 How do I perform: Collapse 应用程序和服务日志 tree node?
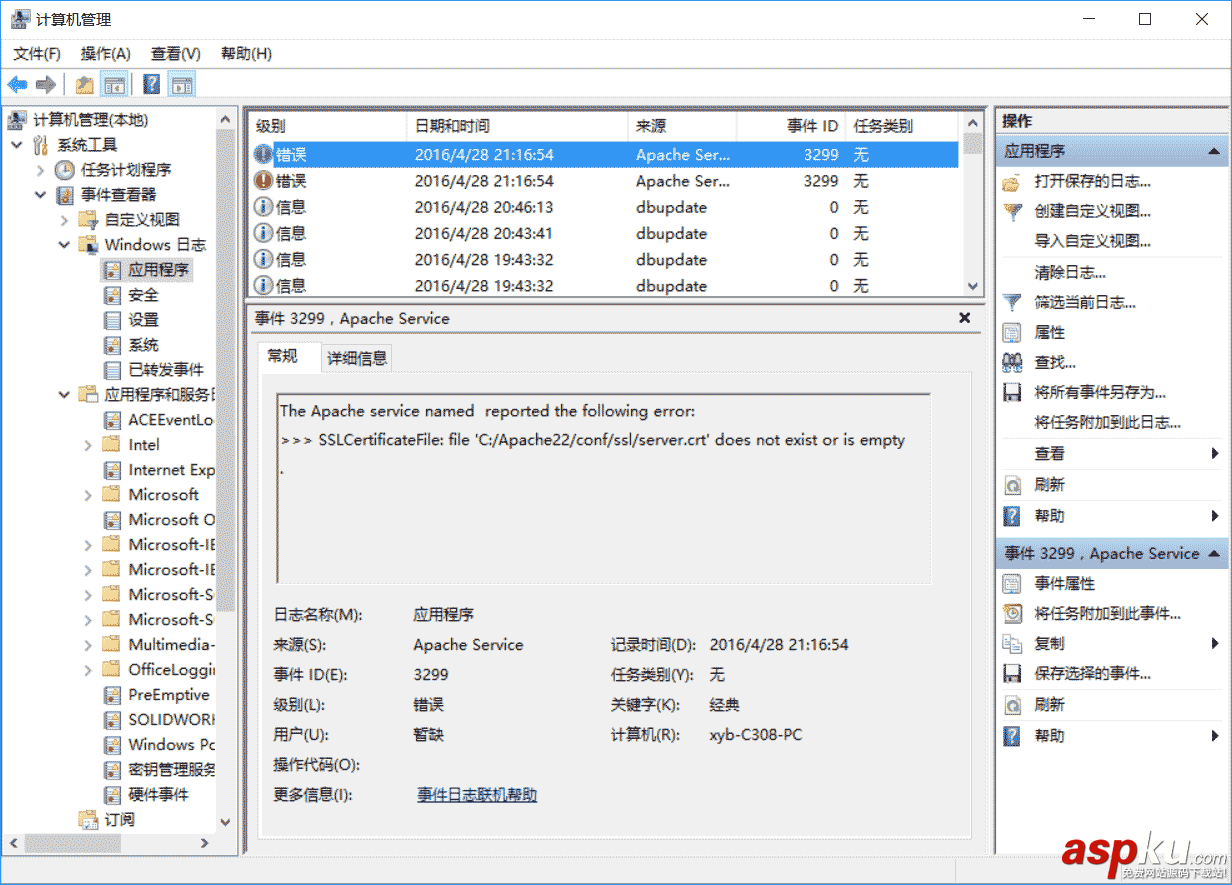coord(65,395)
